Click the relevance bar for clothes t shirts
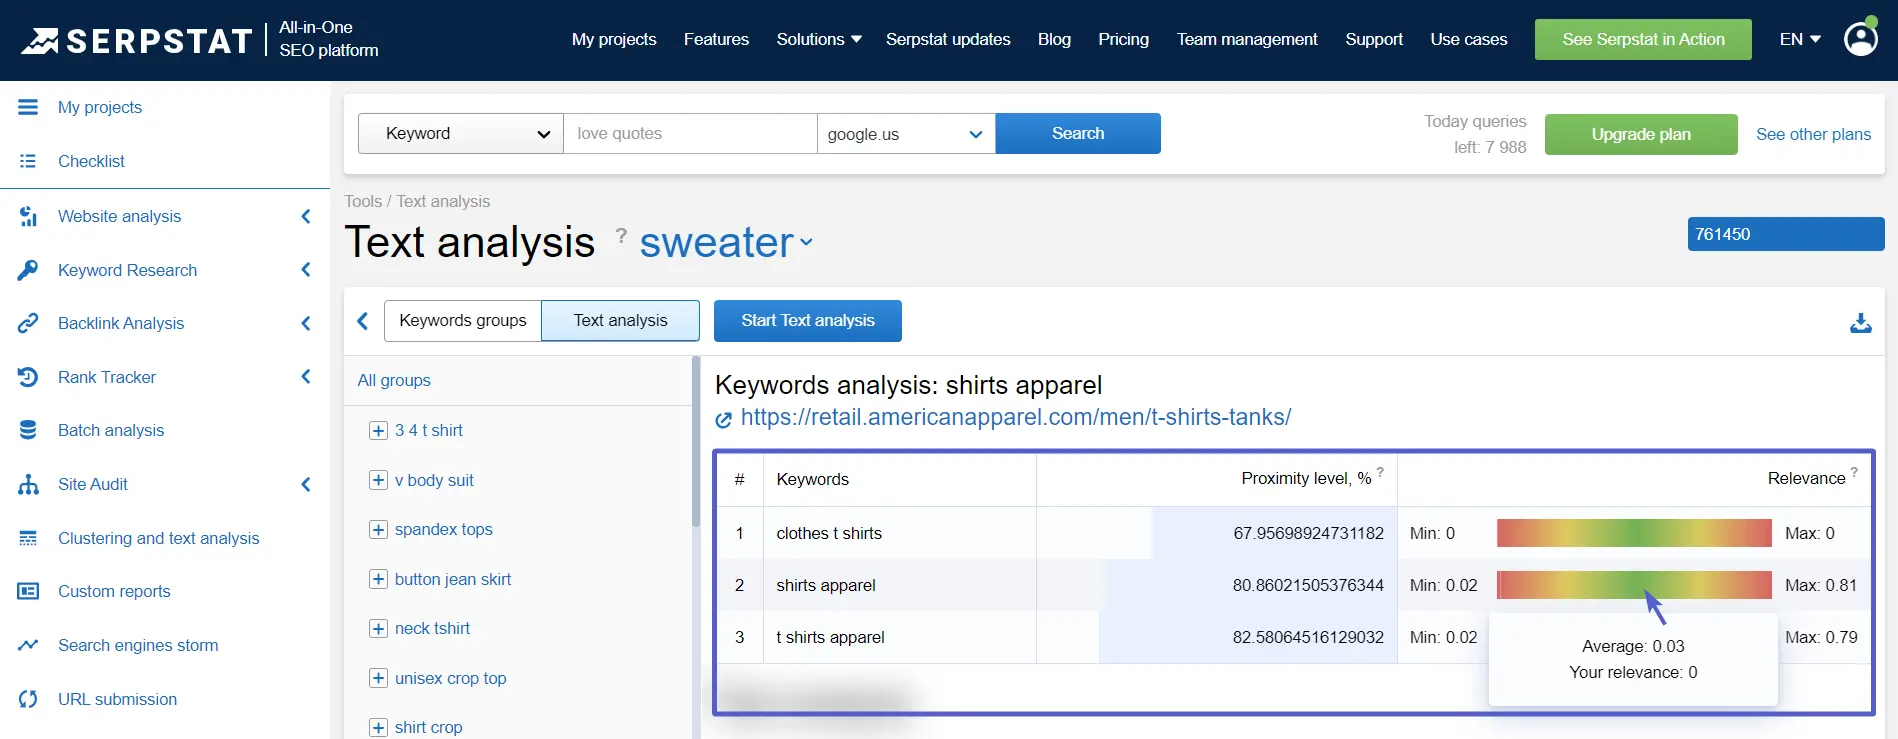This screenshot has width=1898, height=739. 1634,533
